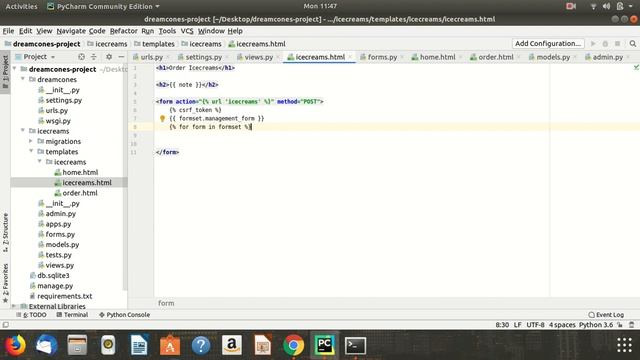Collapse the templates folder
The image size is (640, 360).
(x=31, y=151)
